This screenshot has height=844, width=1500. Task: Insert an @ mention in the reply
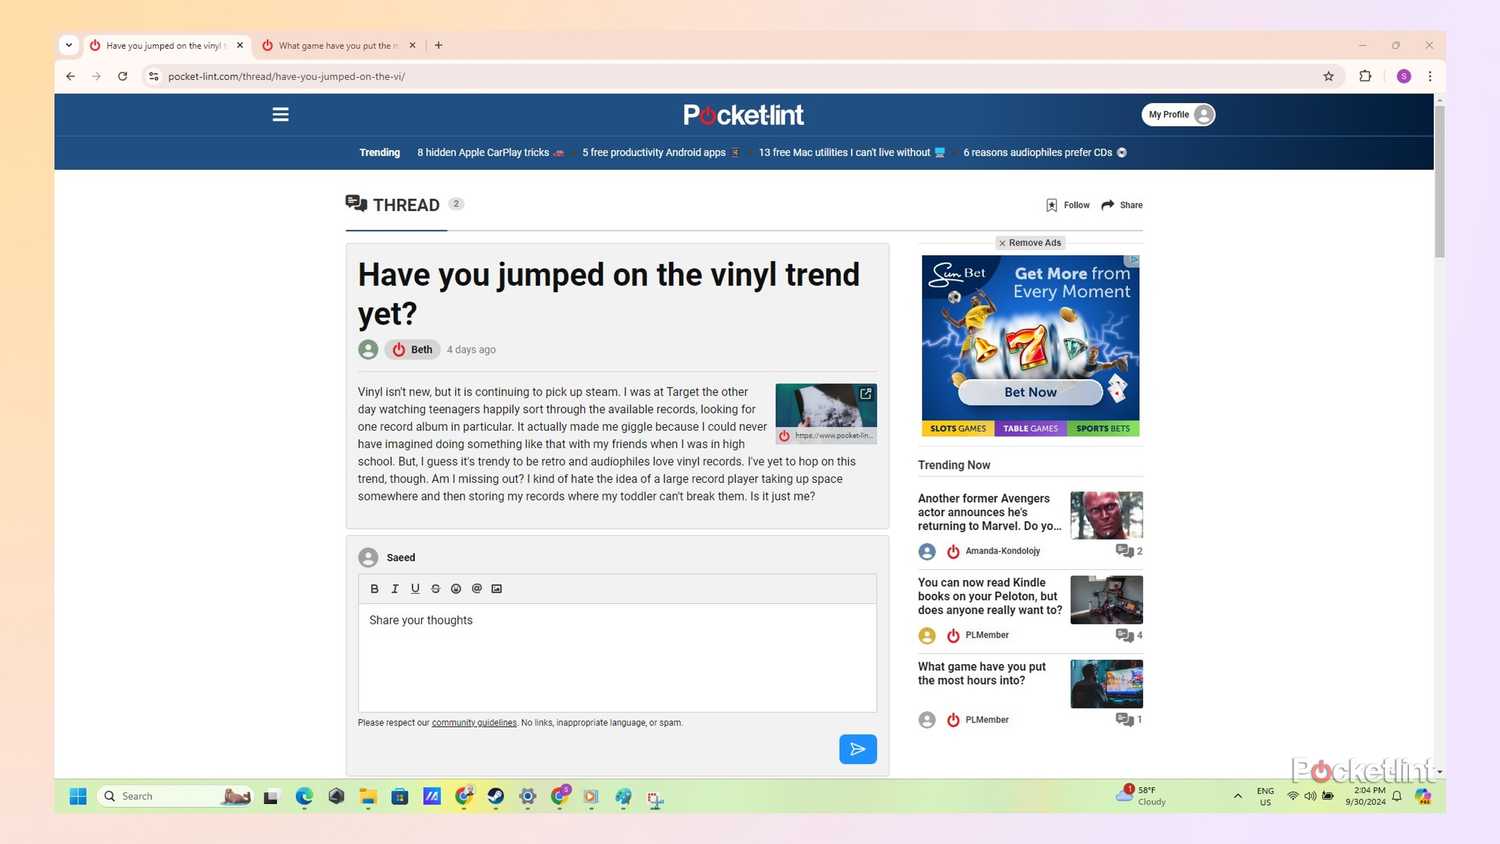[476, 589]
